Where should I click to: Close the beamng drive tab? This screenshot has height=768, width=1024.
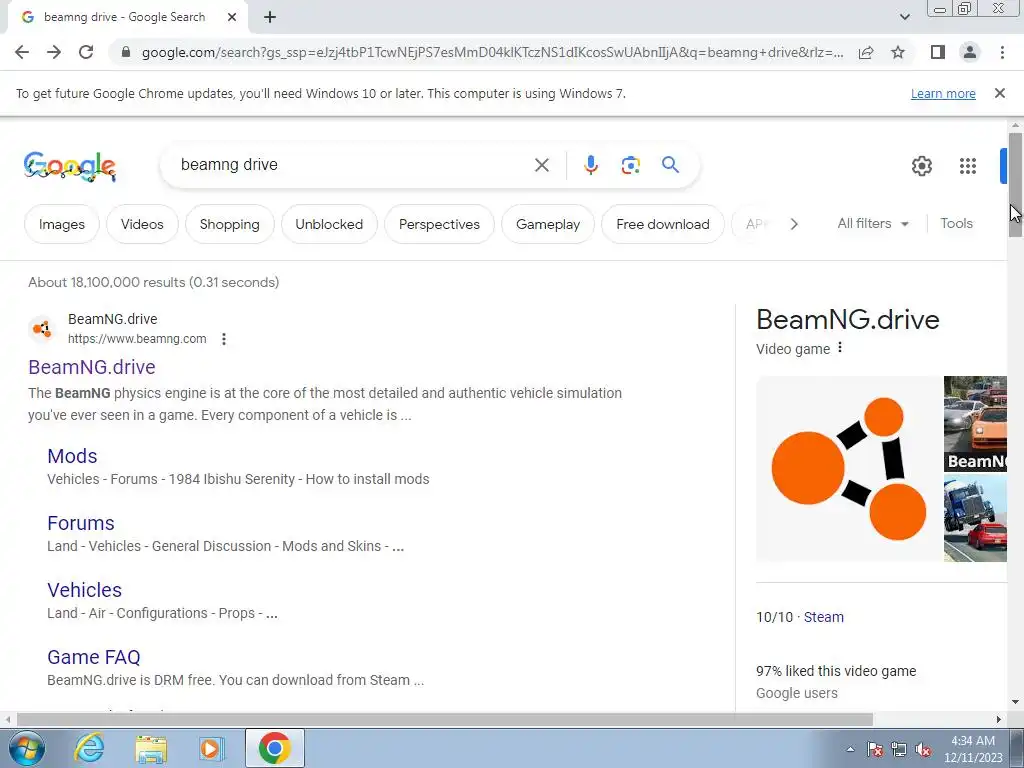(x=232, y=17)
